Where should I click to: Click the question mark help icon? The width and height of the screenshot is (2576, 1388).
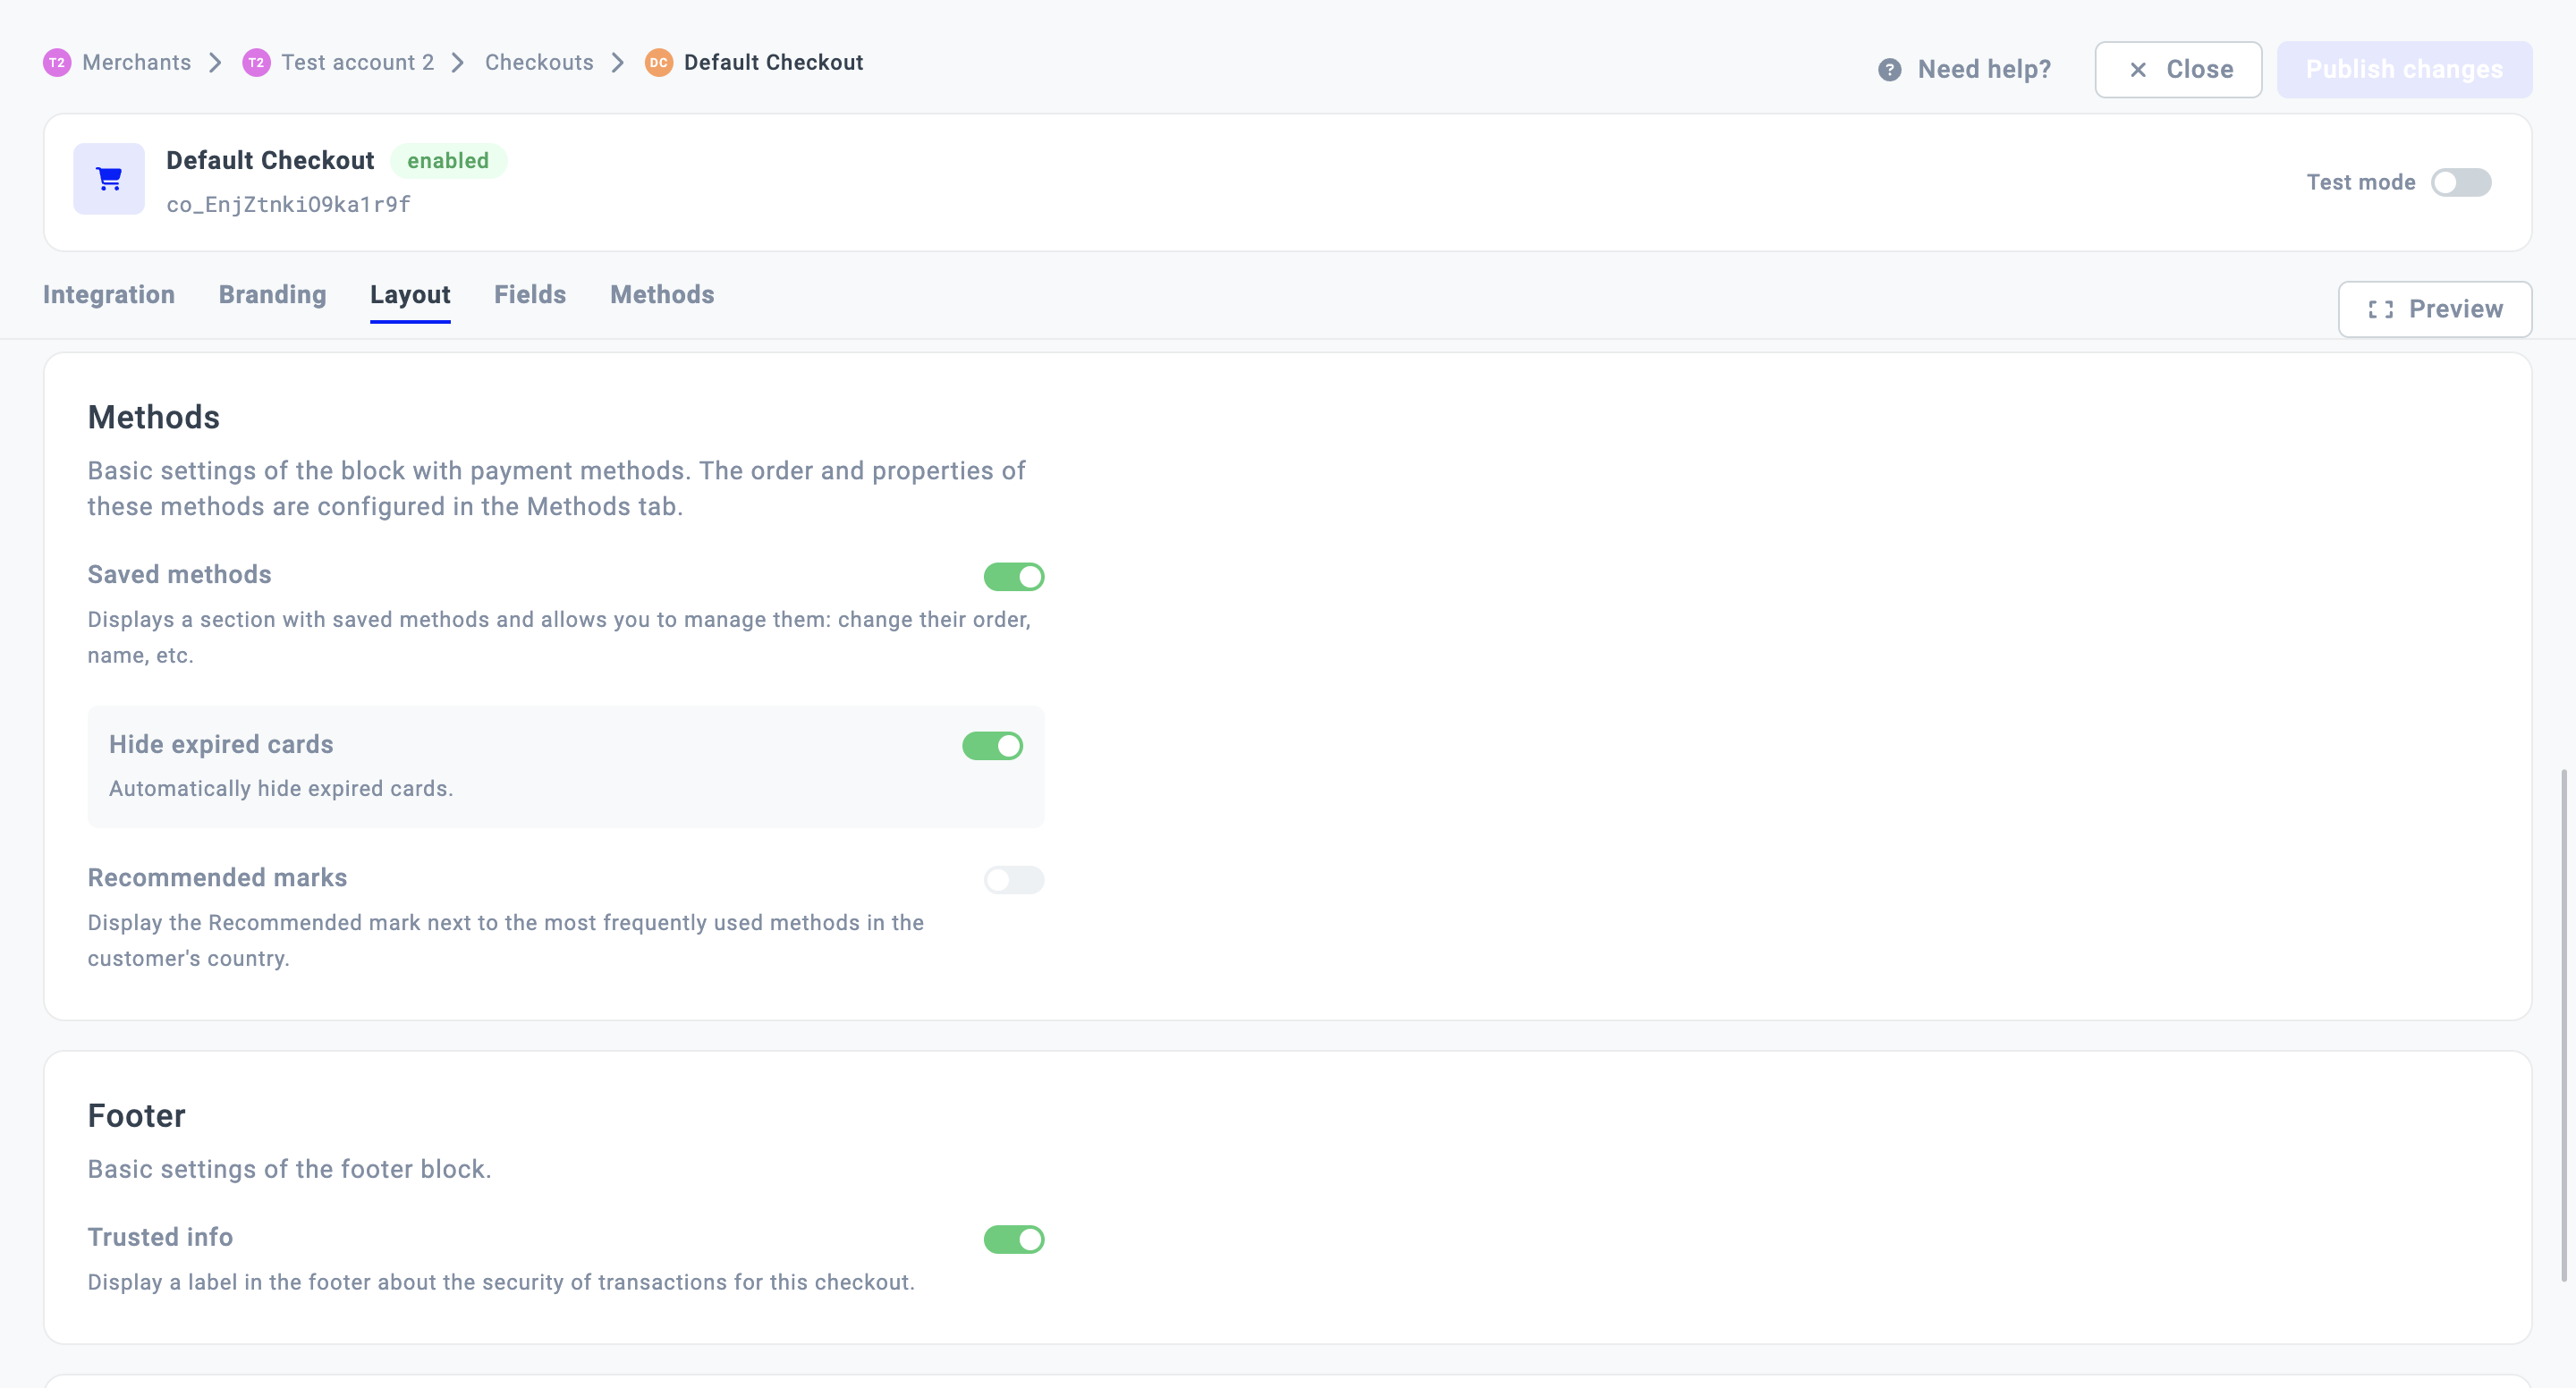(x=1889, y=70)
